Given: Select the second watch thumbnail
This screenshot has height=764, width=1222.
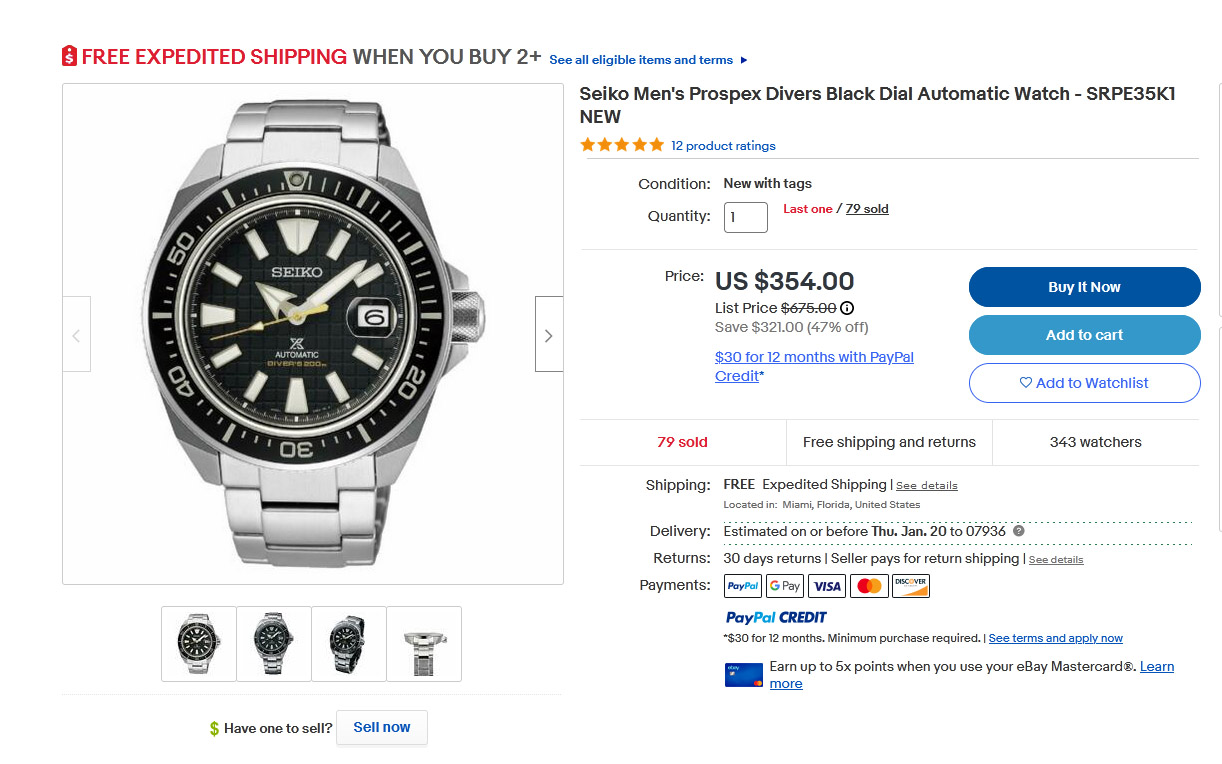Looking at the screenshot, I should 274,644.
